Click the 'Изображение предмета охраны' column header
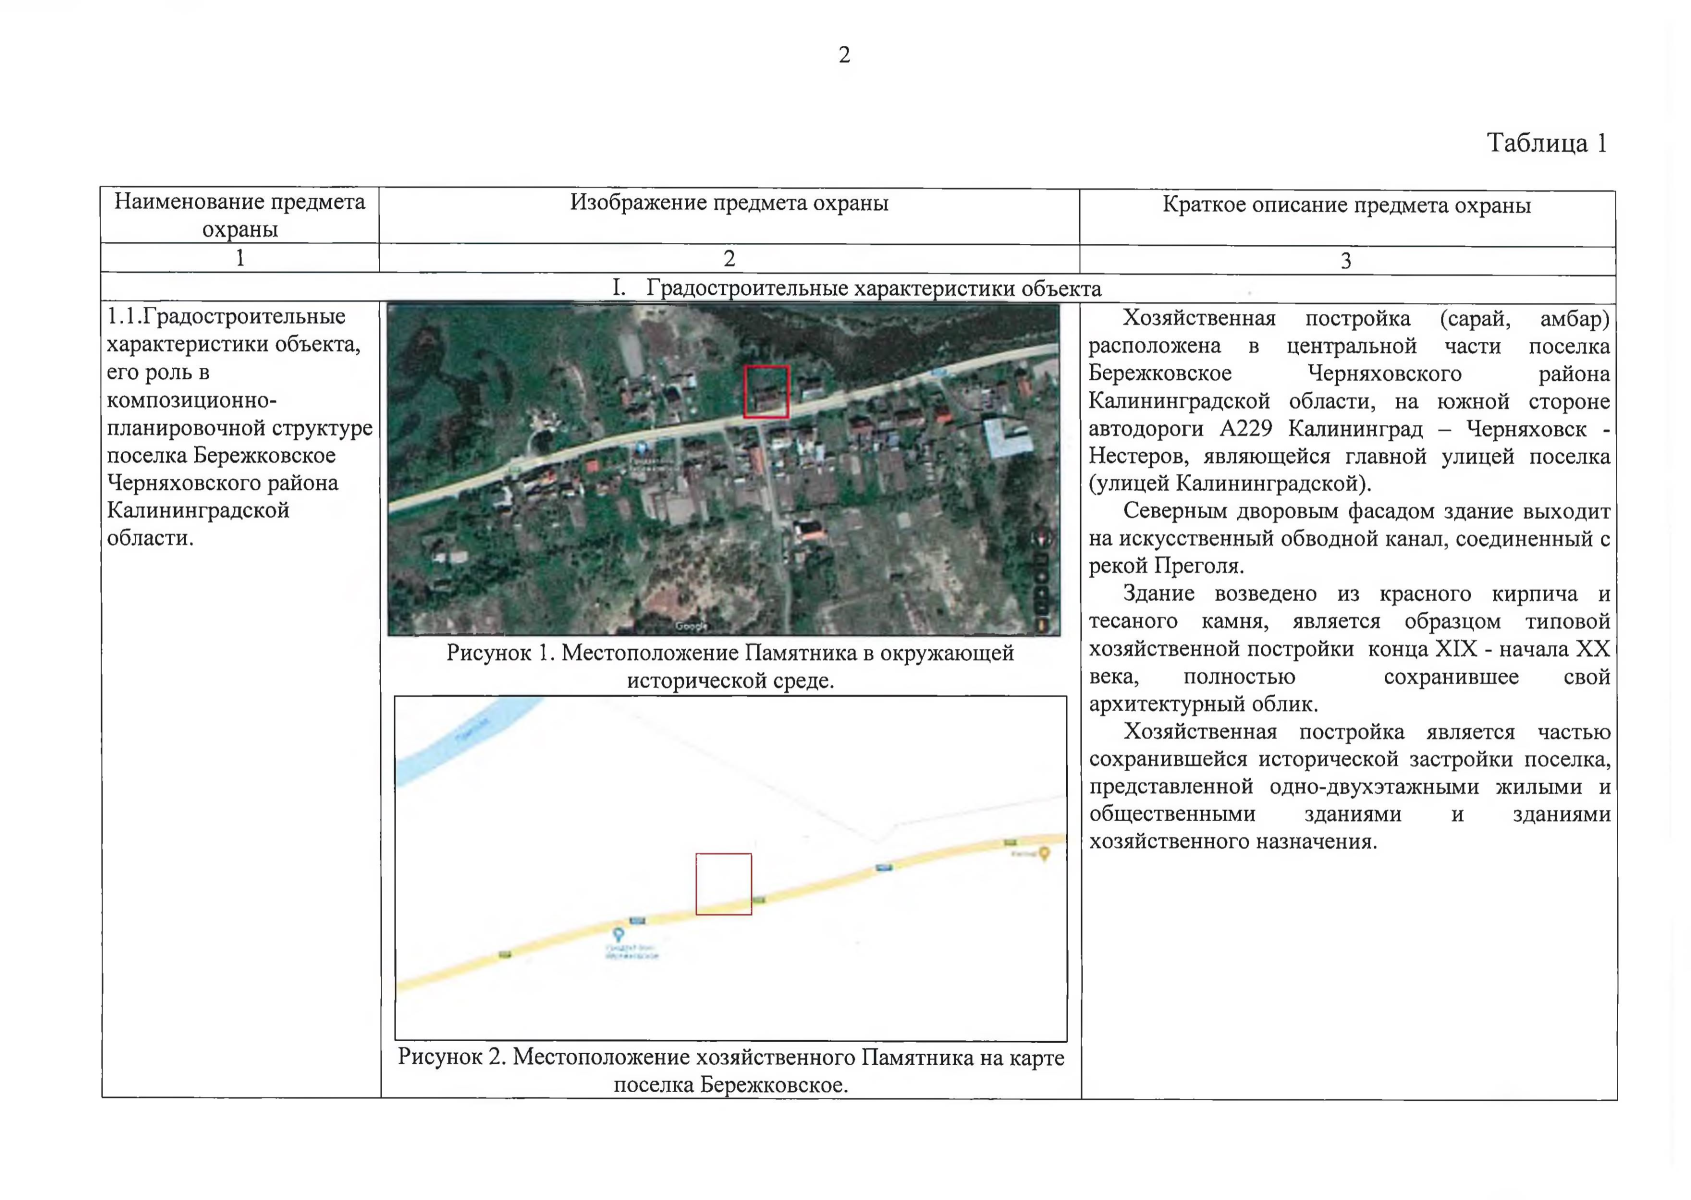The height and width of the screenshot is (1200, 1691). pyautogui.click(x=729, y=203)
